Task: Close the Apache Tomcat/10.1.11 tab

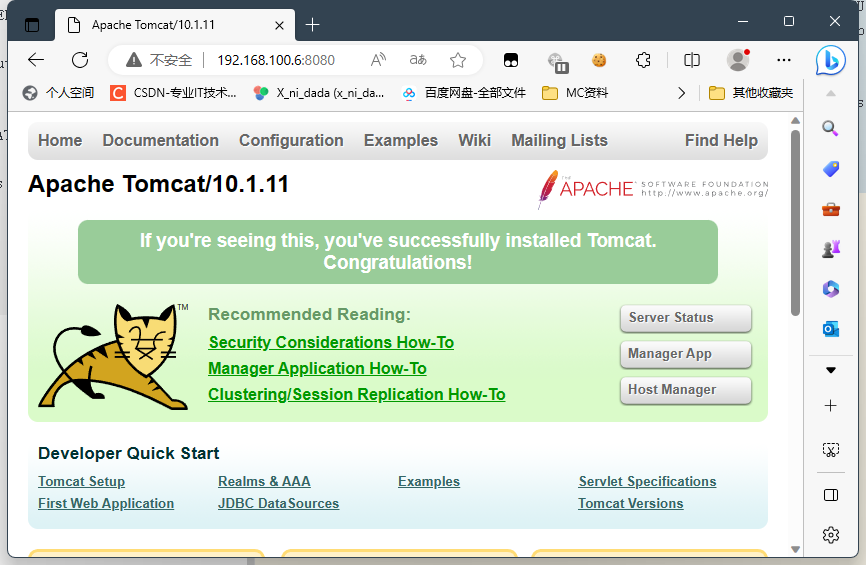Action: tap(279, 25)
